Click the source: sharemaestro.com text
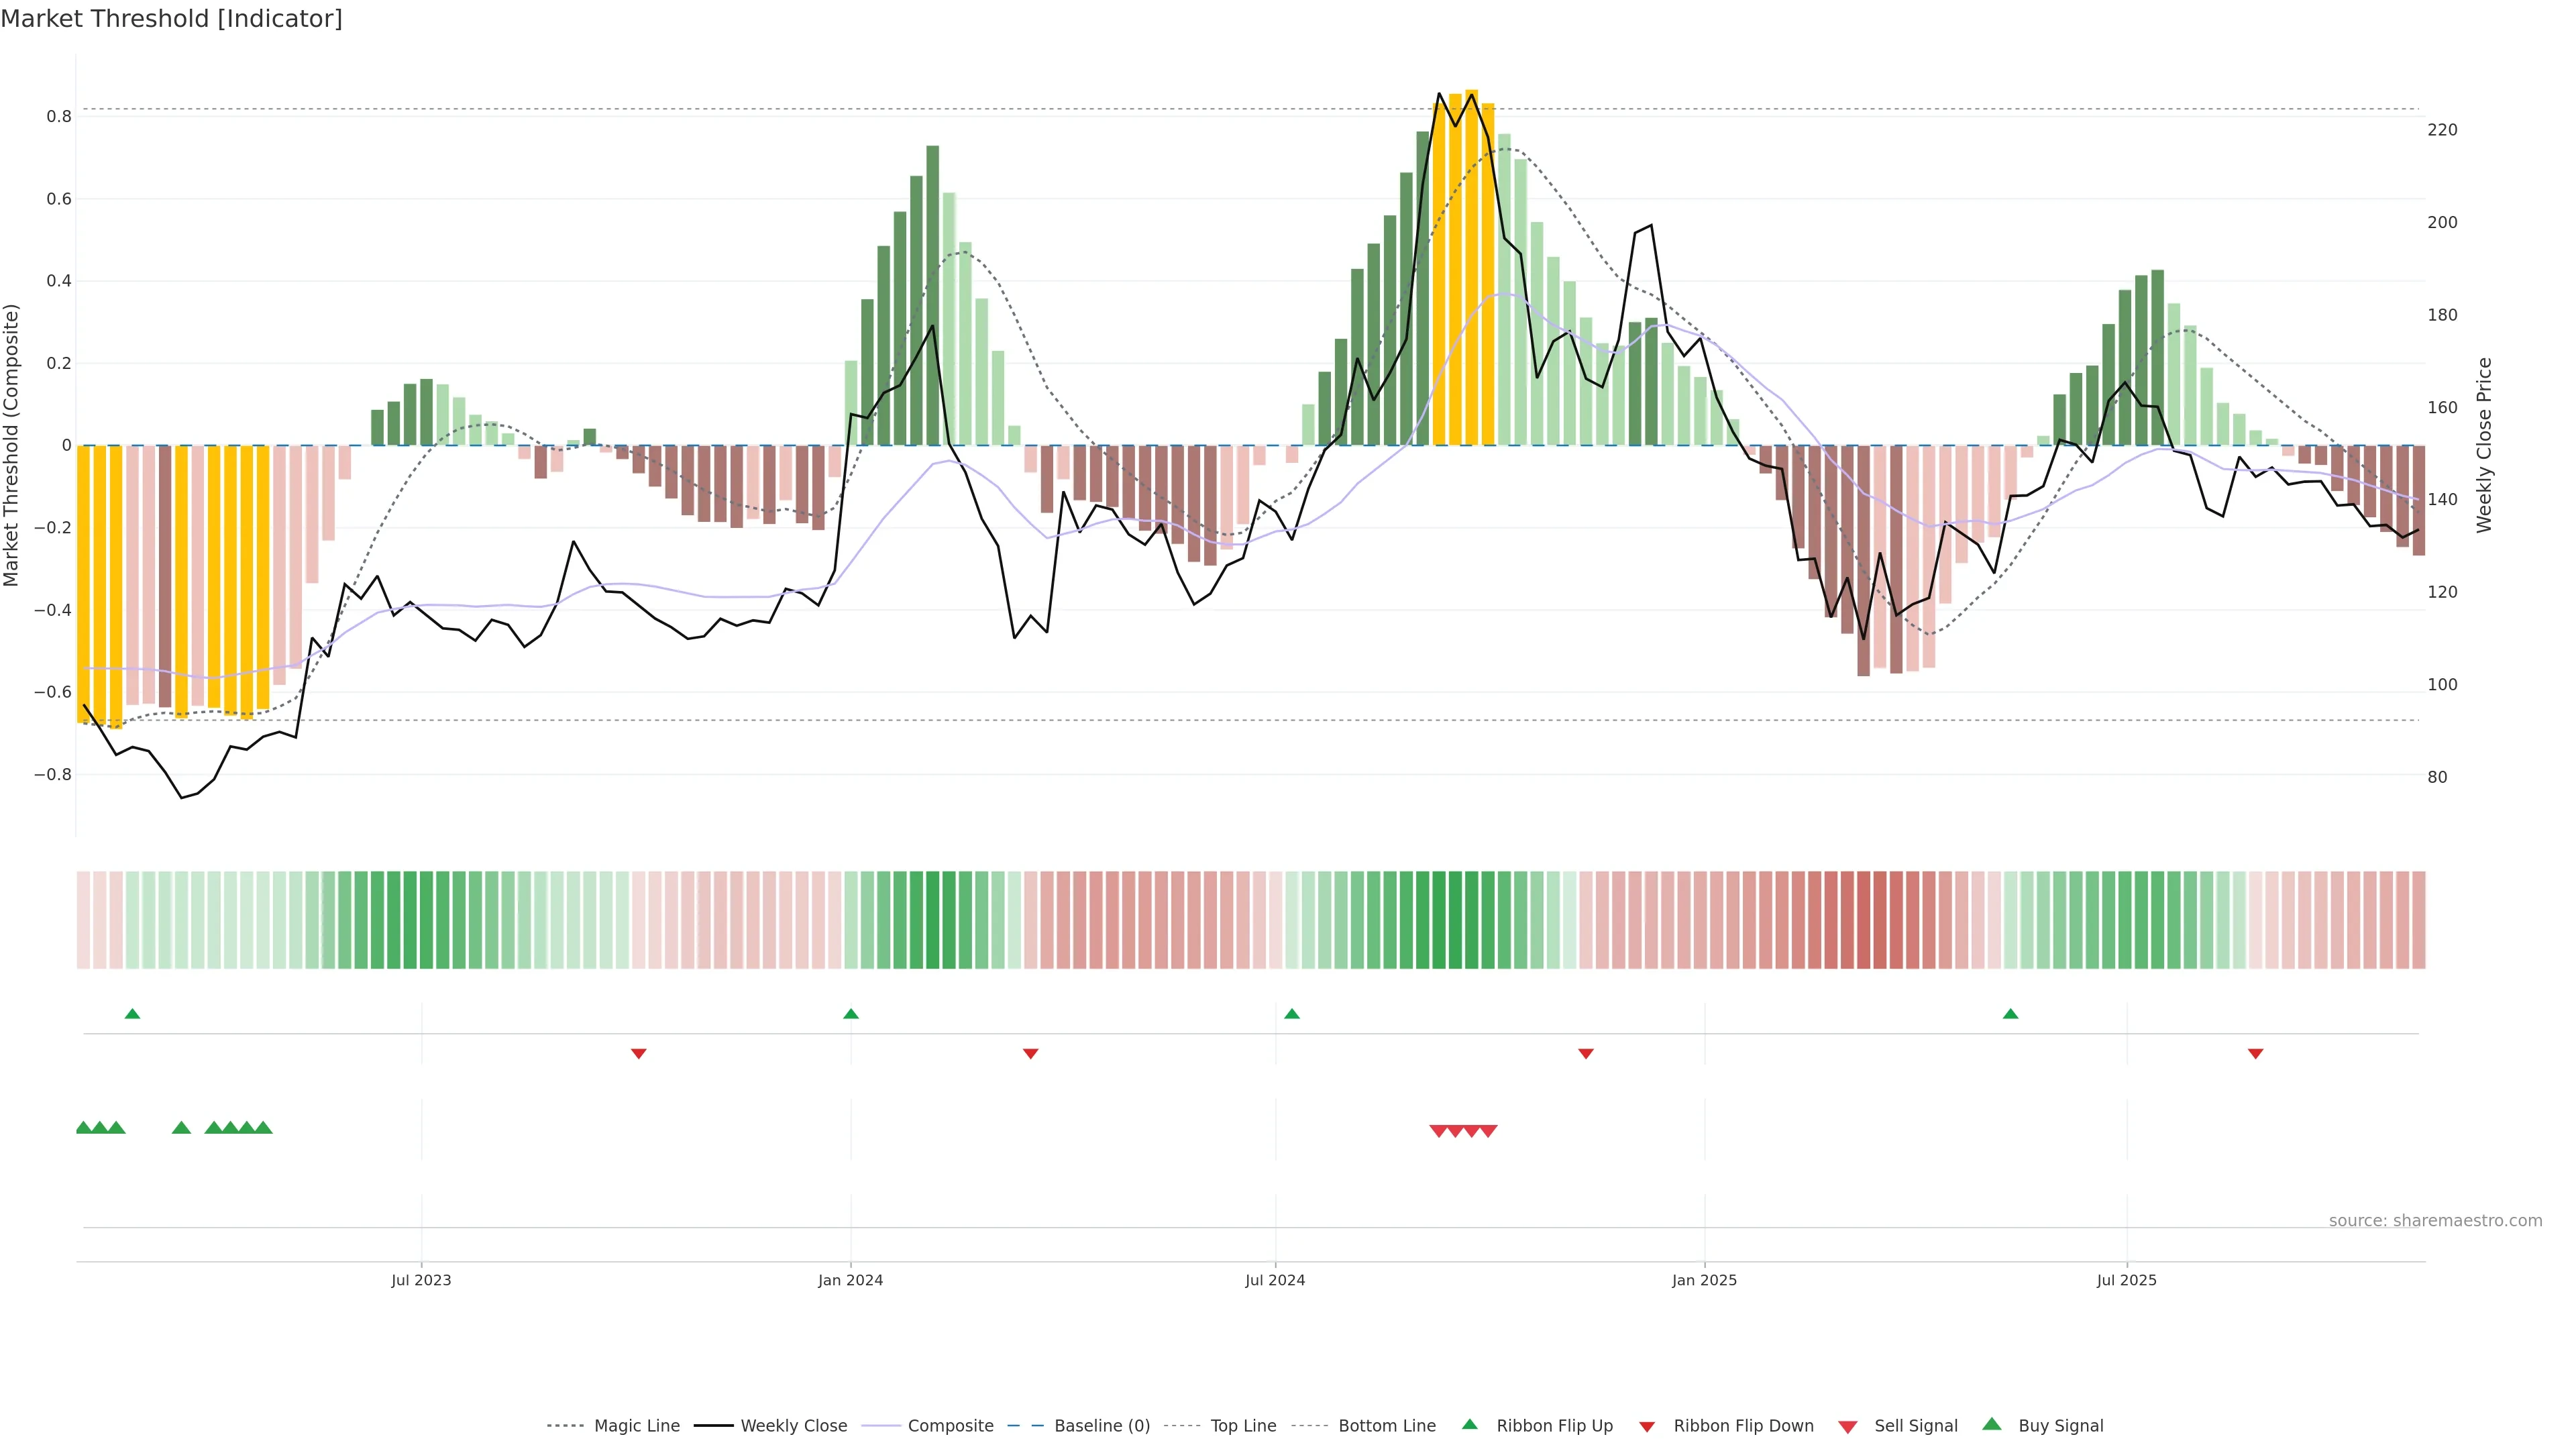The height and width of the screenshot is (1449, 2576). pos(2435,1221)
